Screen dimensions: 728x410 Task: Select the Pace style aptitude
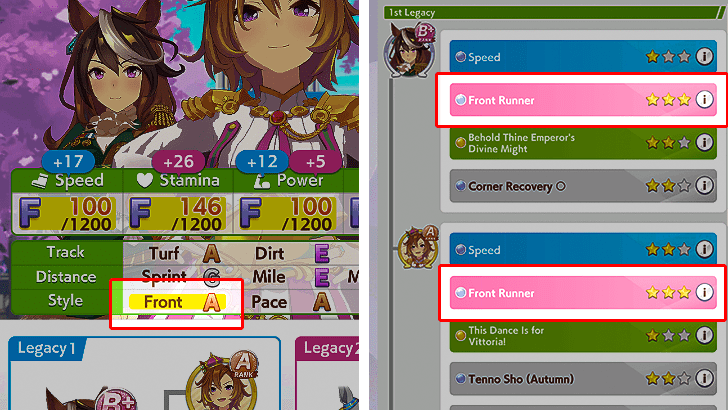(291, 302)
